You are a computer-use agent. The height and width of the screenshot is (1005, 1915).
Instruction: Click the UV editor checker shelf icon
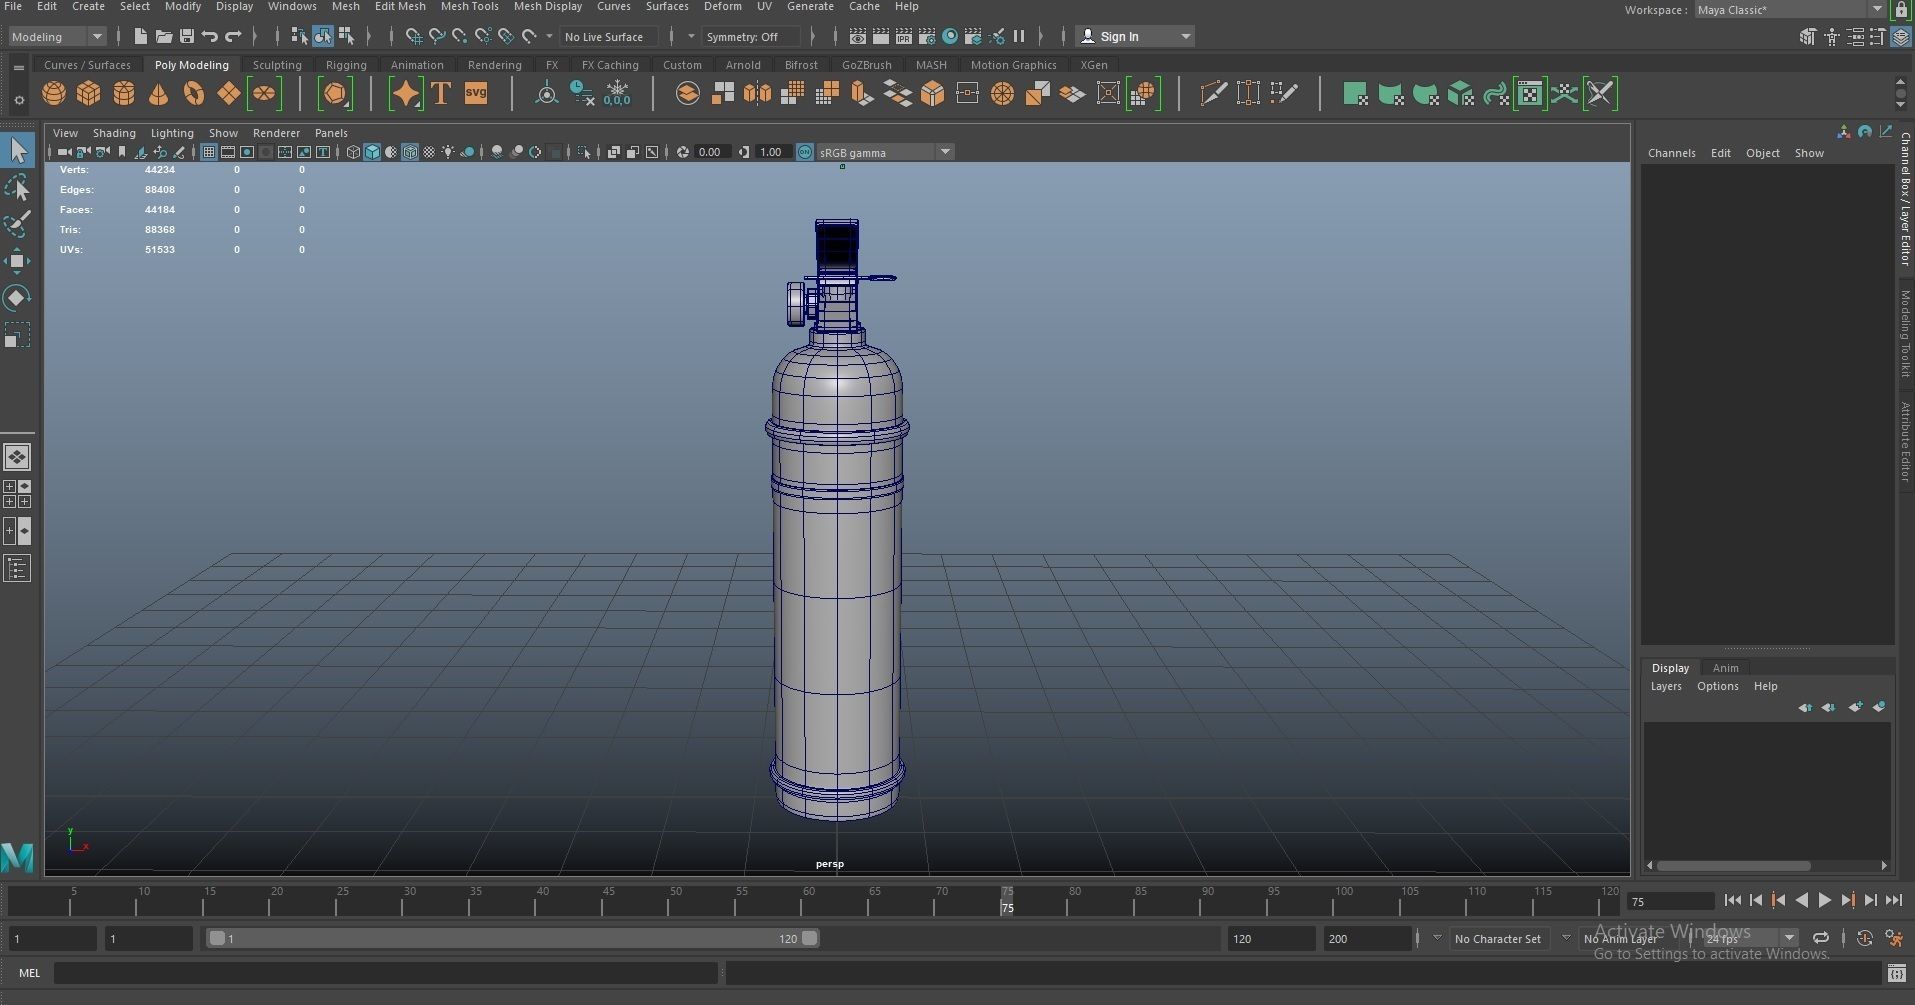(x=1530, y=94)
